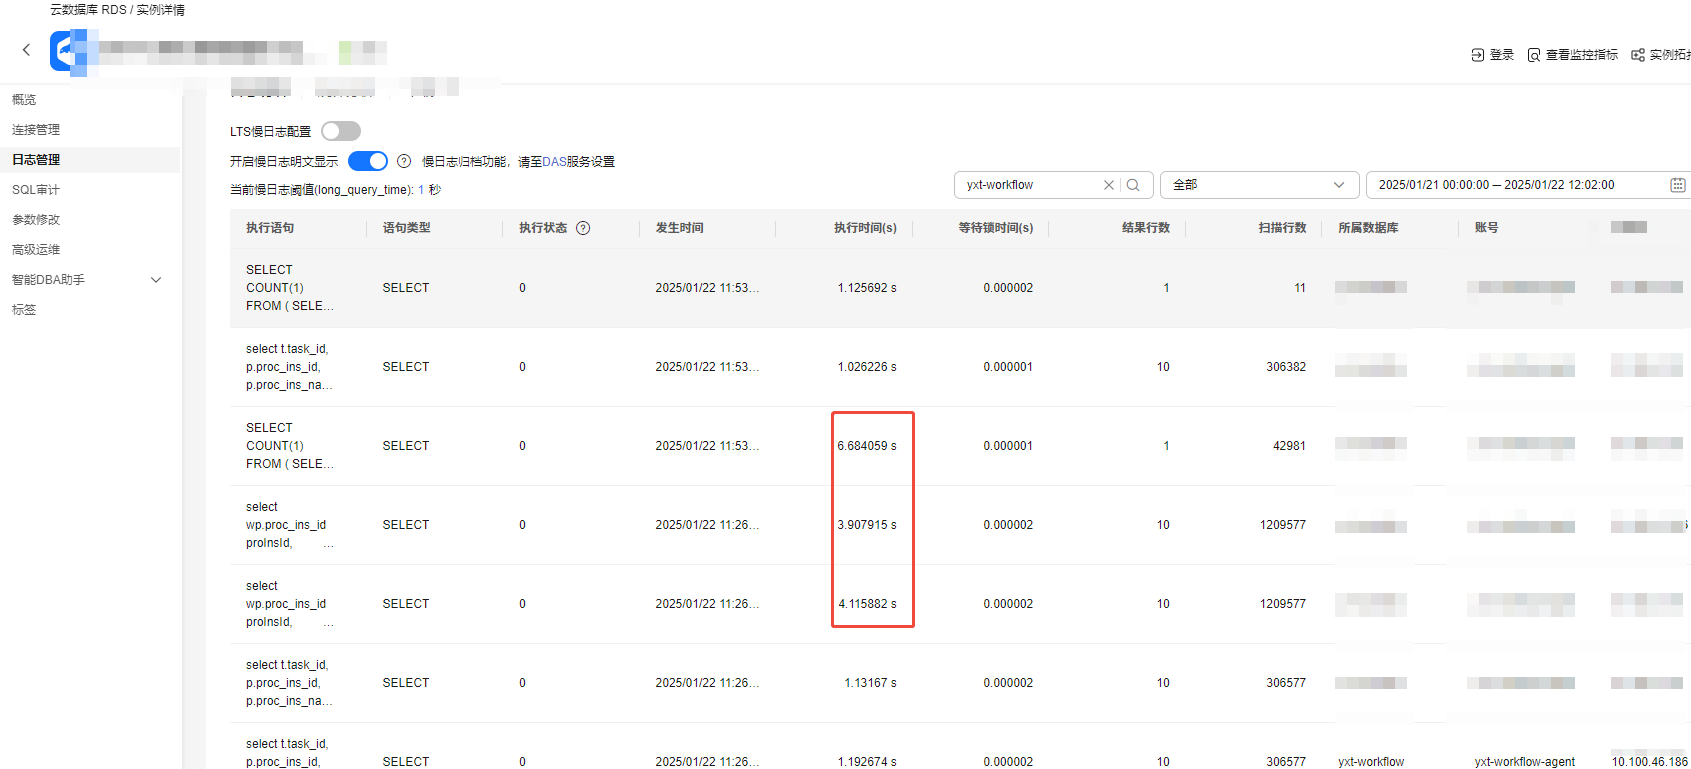Viewport: 1691px width, 769px height.
Task: Click the 发生时间 column header
Action: click(x=679, y=228)
